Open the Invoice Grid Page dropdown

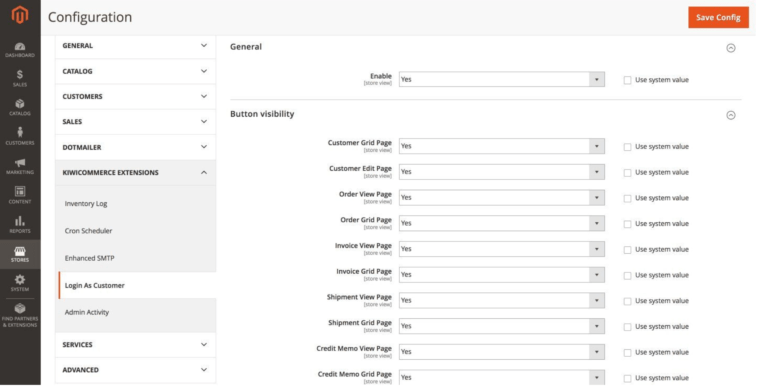[x=502, y=275]
